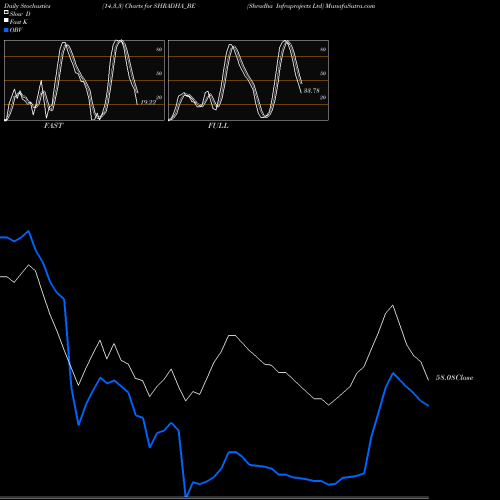Click the '58.08 Close' price label
This screenshot has height=500, width=500.
pos(455,378)
